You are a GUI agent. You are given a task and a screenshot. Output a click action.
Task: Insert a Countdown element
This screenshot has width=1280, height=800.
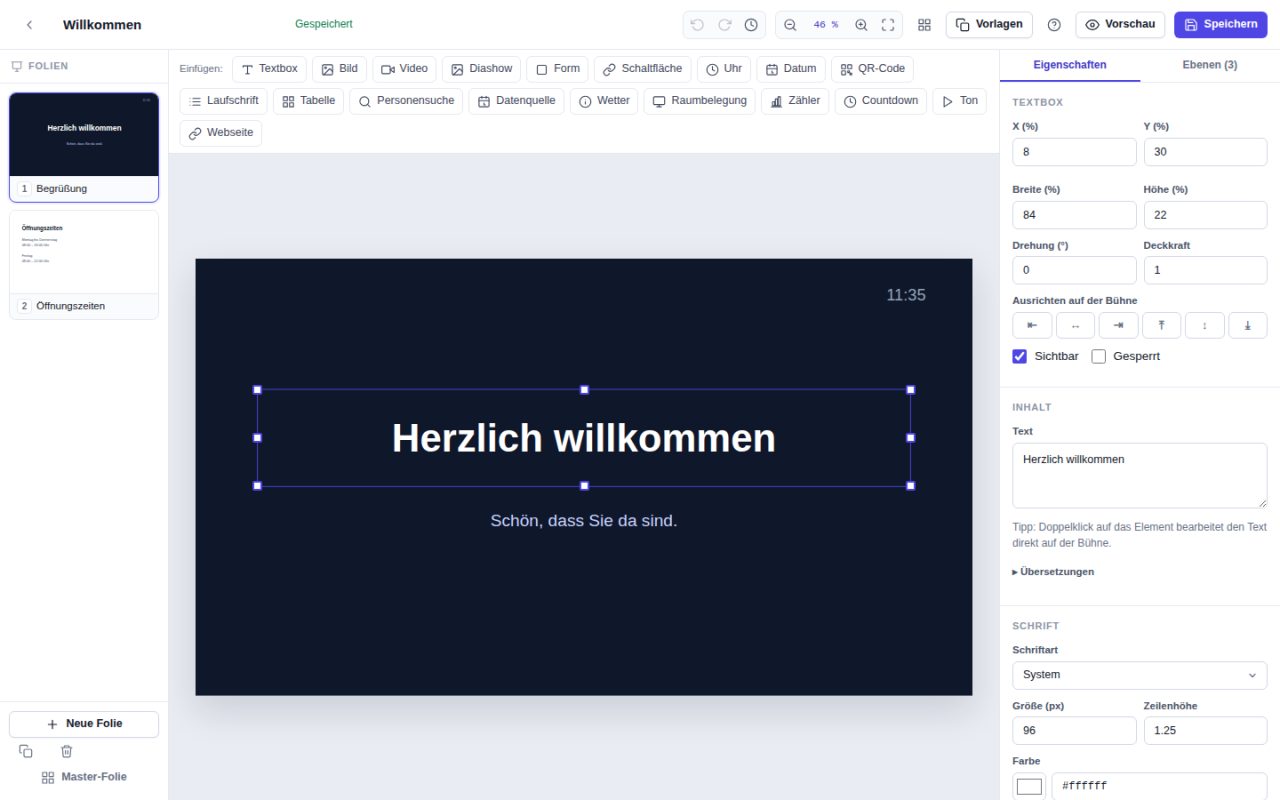pyautogui.click(x=880, y=101)
